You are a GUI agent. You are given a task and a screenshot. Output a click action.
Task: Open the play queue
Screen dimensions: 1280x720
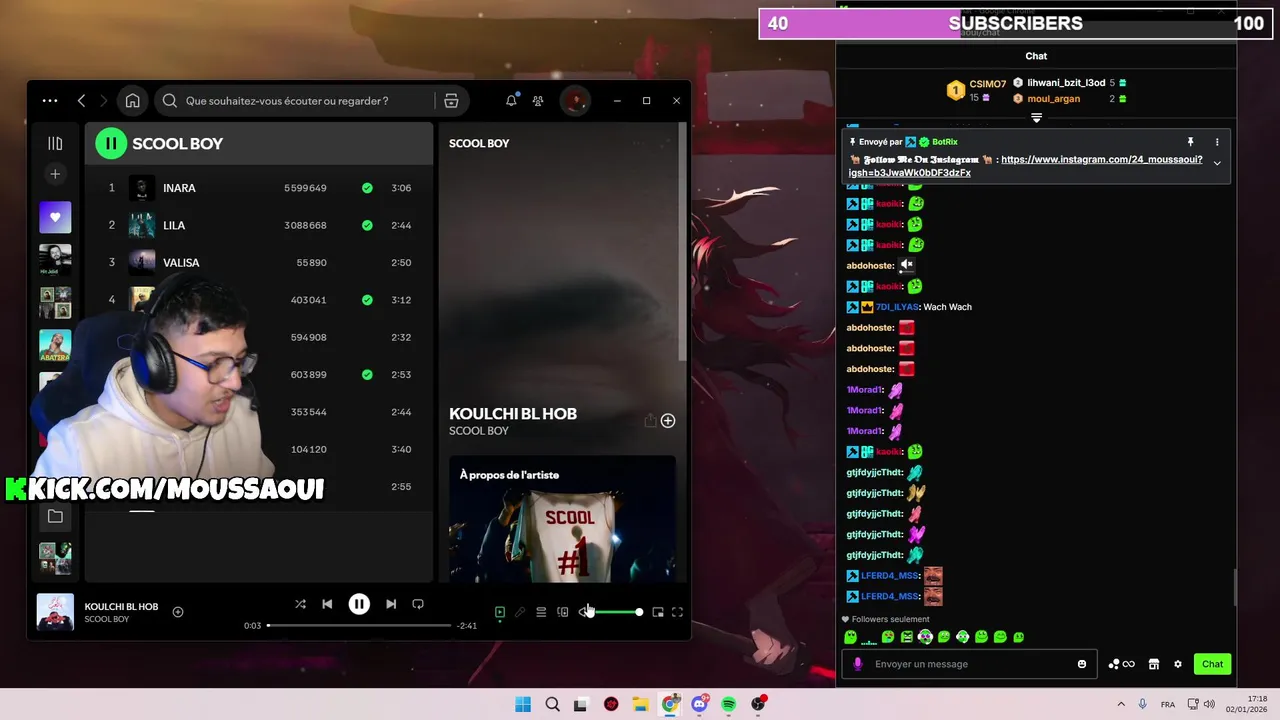point(541,612)
